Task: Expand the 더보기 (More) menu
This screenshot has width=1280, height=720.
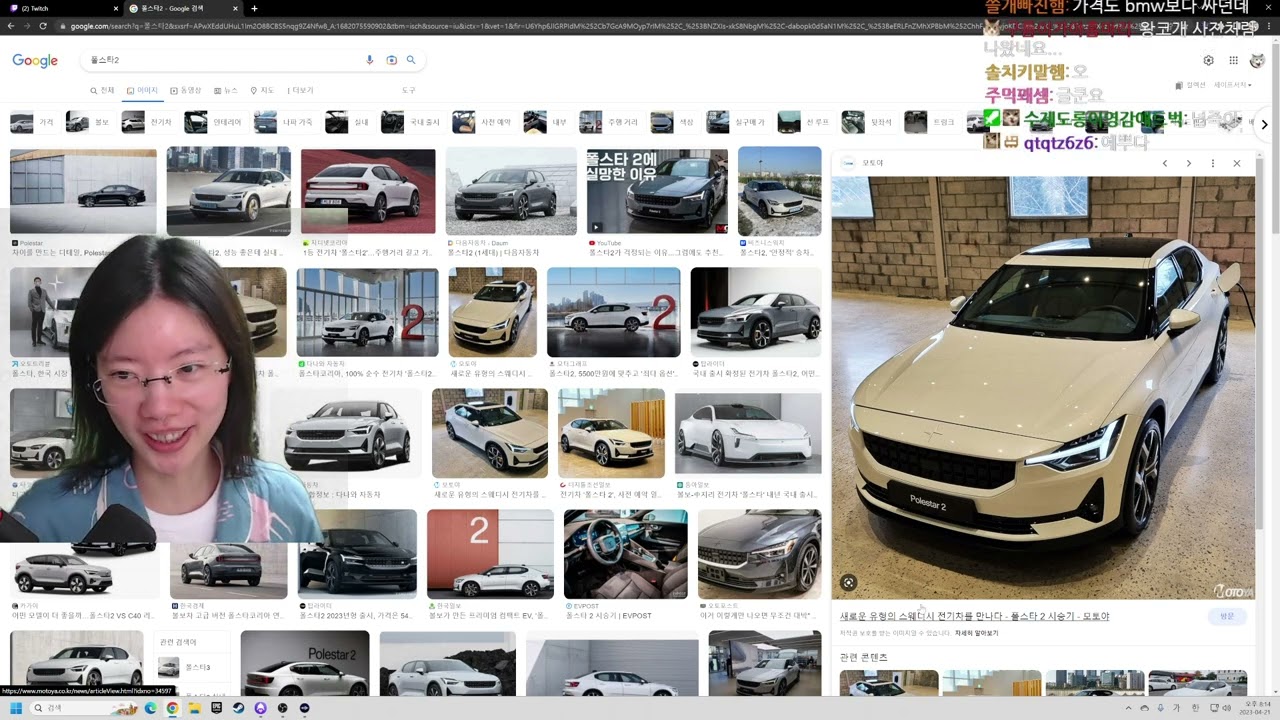Action: pyautogui.click(x=300, y=90)
